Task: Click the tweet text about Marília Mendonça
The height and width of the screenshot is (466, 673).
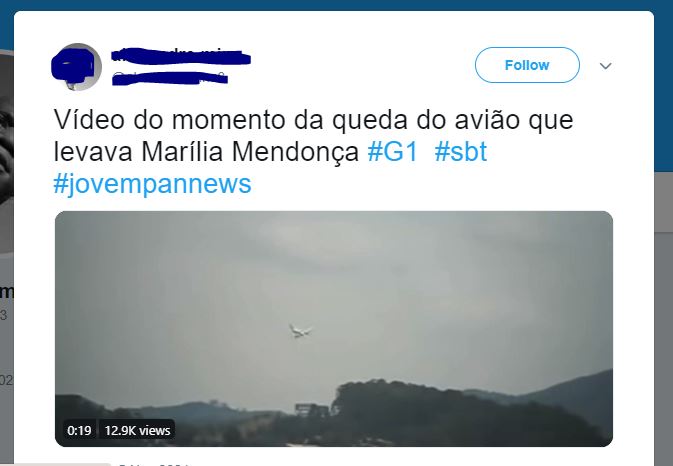Action: click(313, 135)
